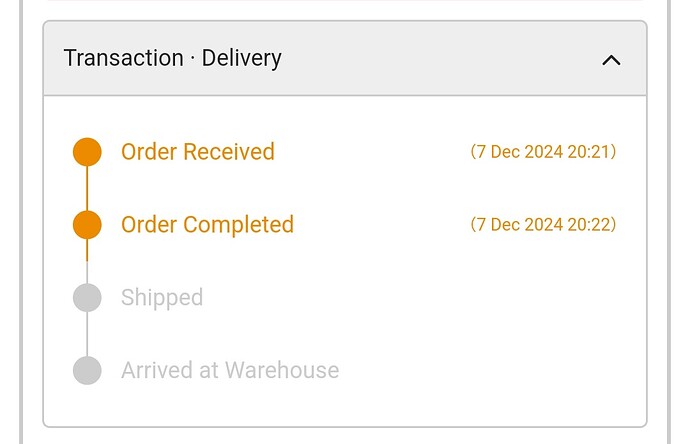Select the Arrived at Warehouse step label
The height and width of the screenshot is (444, 690).
[230, 371]
